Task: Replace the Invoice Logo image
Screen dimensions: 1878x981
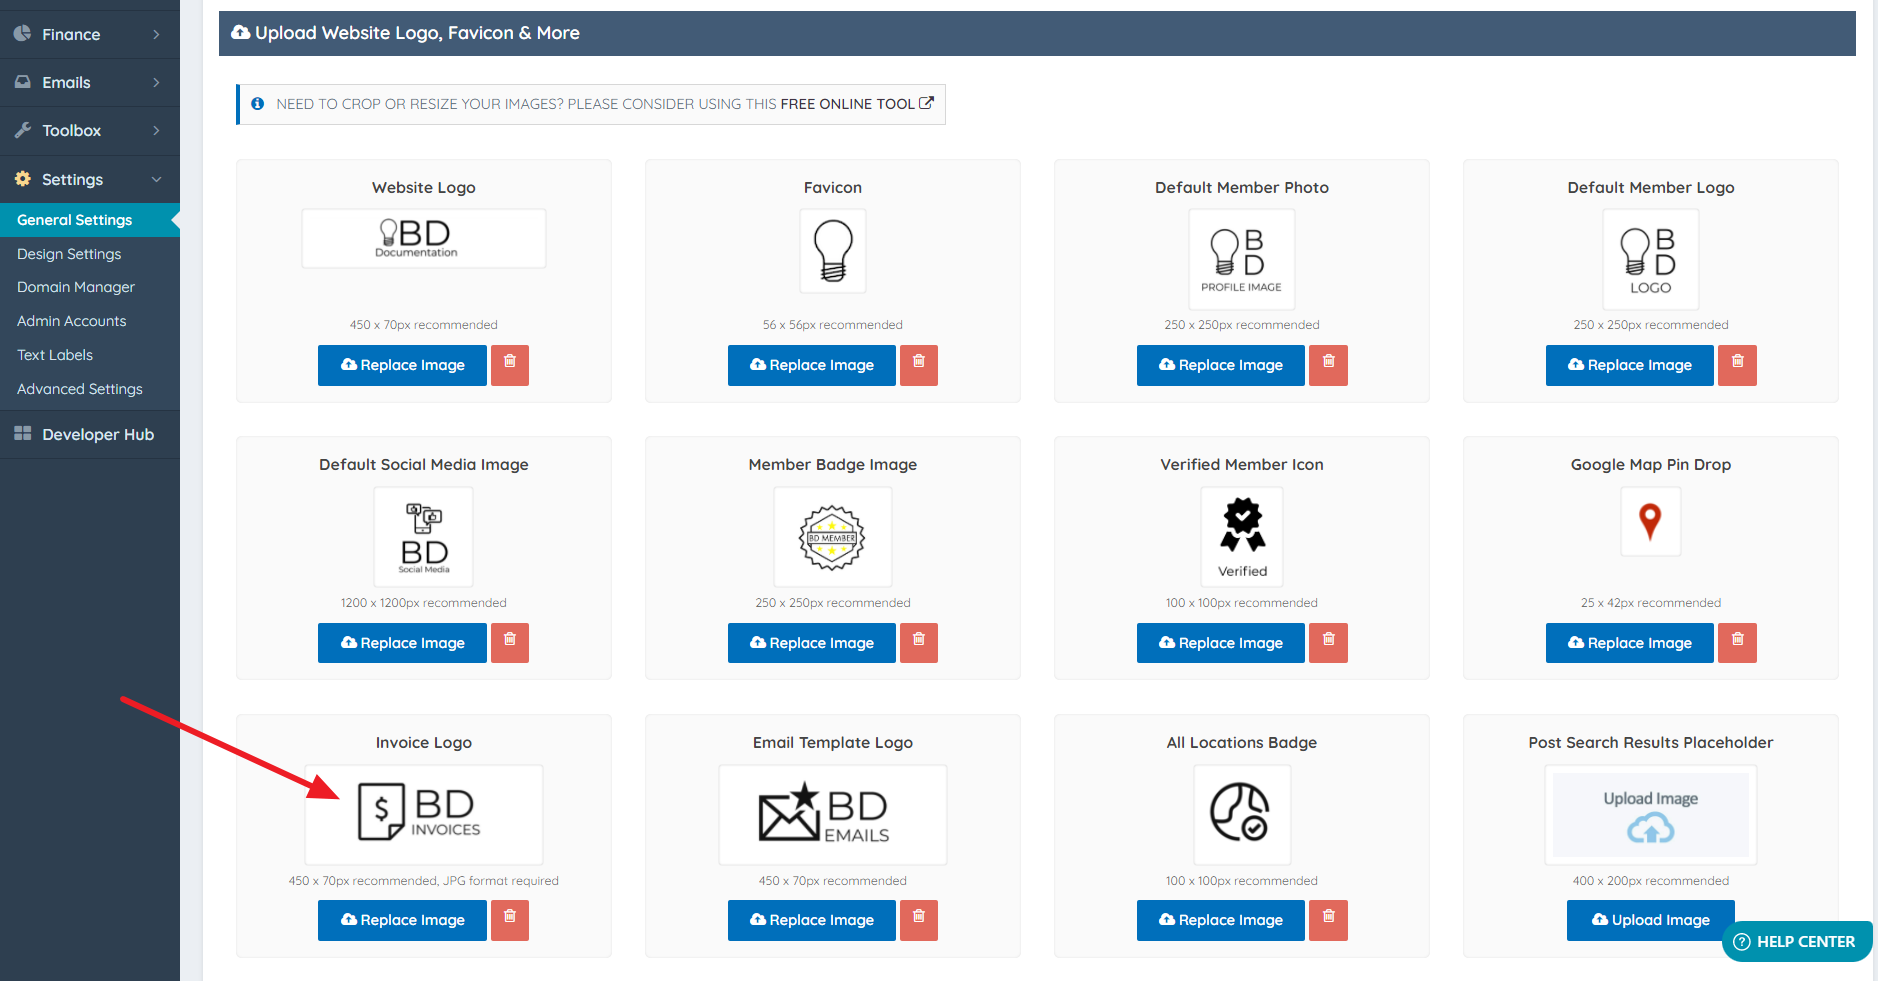Action: point(402,920)
